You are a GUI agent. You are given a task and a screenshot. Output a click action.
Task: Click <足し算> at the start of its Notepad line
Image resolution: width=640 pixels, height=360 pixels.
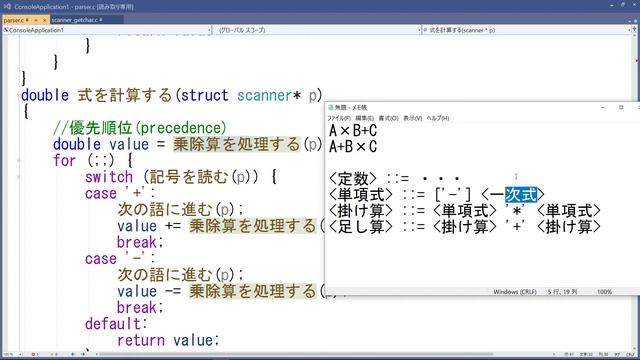360,227
